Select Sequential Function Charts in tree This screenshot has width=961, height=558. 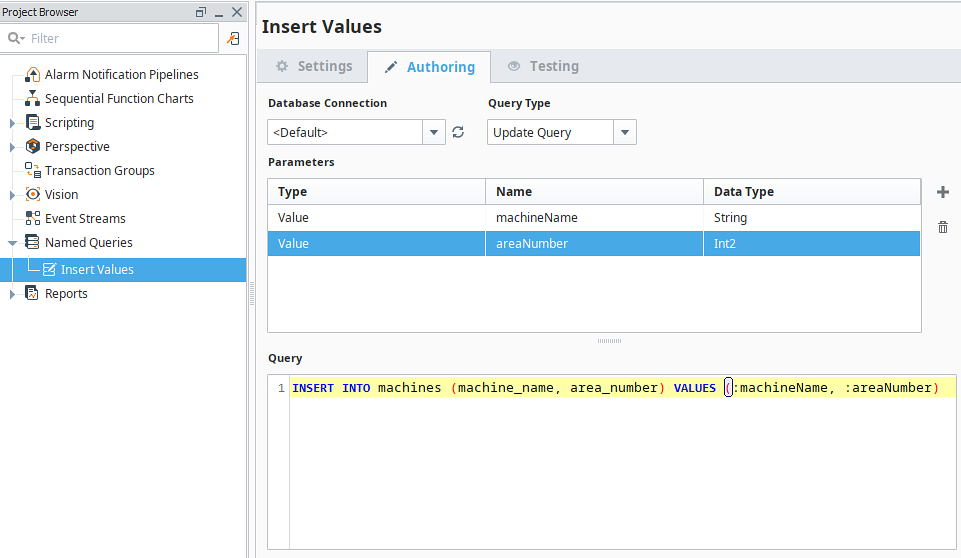click(119, 98)
